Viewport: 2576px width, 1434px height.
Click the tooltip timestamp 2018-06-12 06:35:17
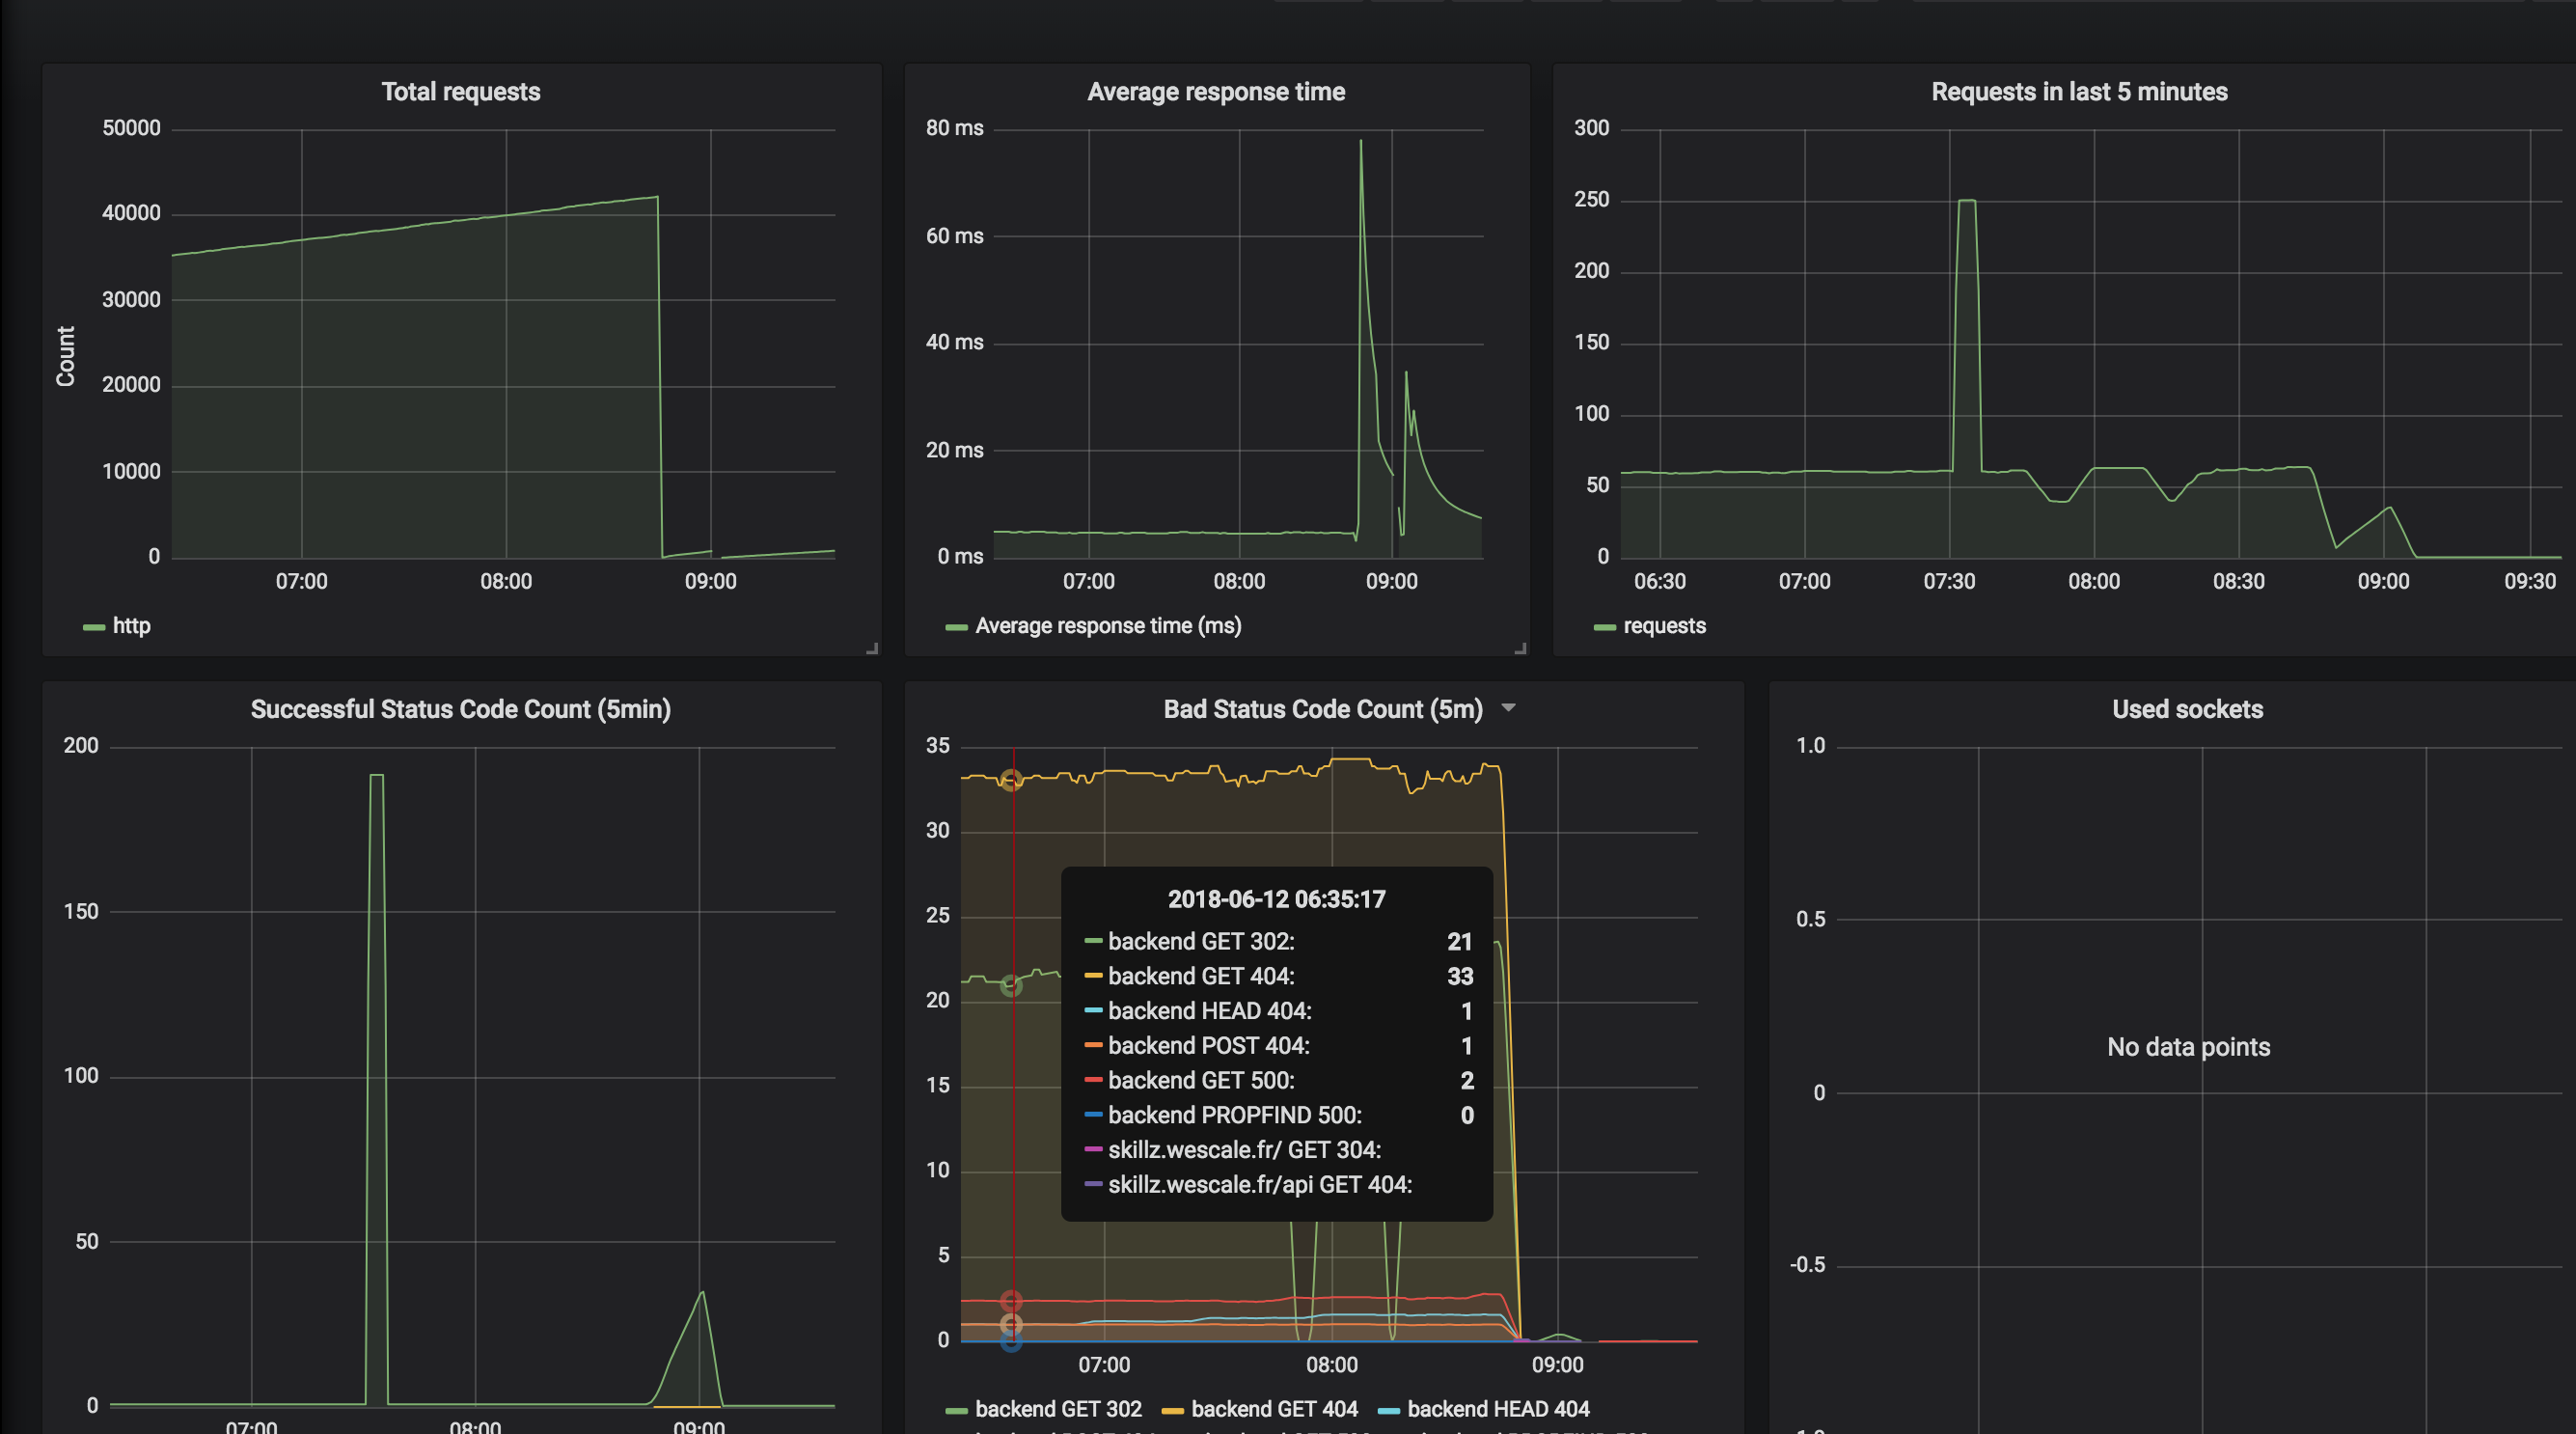pyautogui.click(x=1276, y=899)
